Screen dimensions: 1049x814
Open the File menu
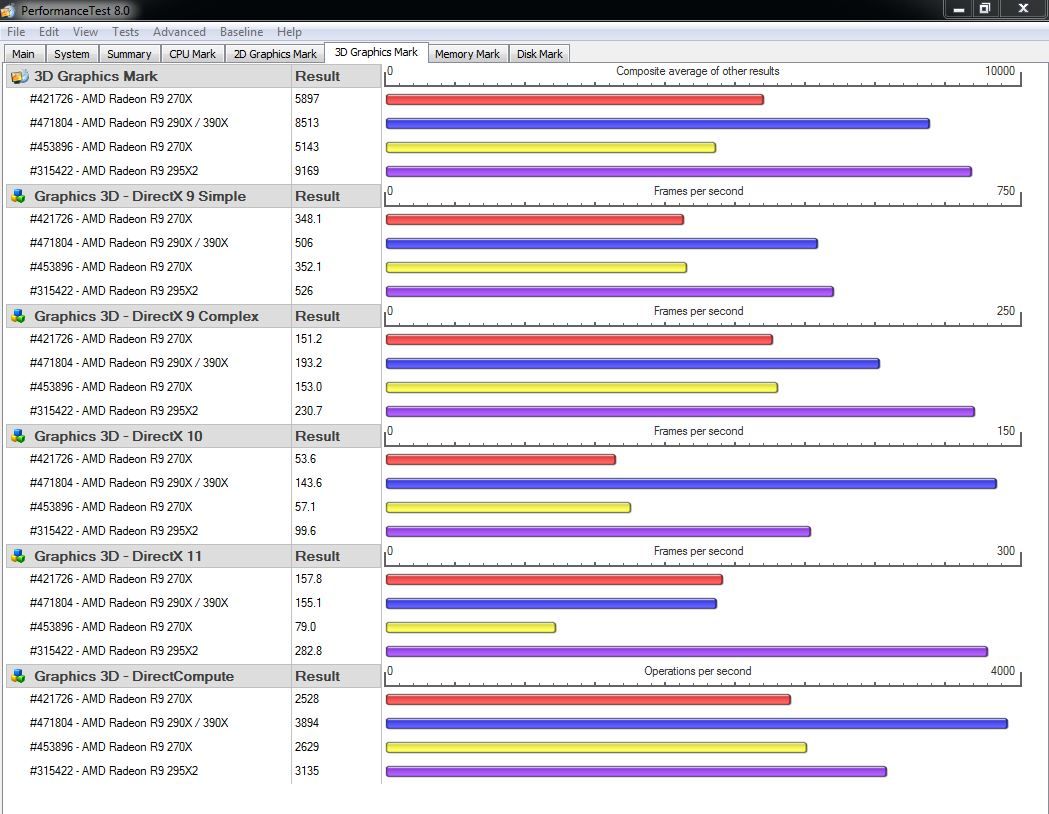[16, 31]
